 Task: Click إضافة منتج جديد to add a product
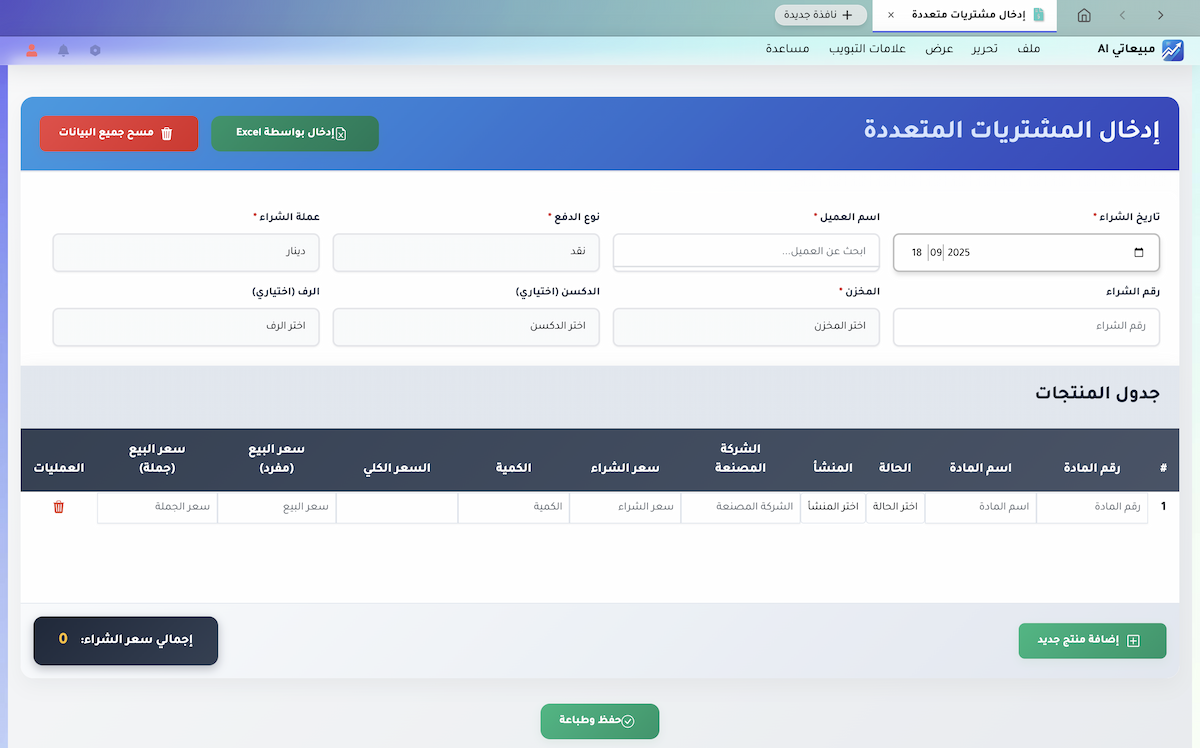(x=1092, y=641)
